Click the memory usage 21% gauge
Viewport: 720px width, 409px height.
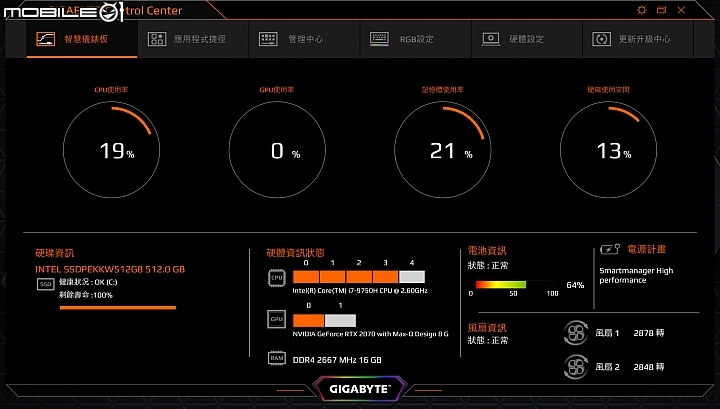point(443,150)
